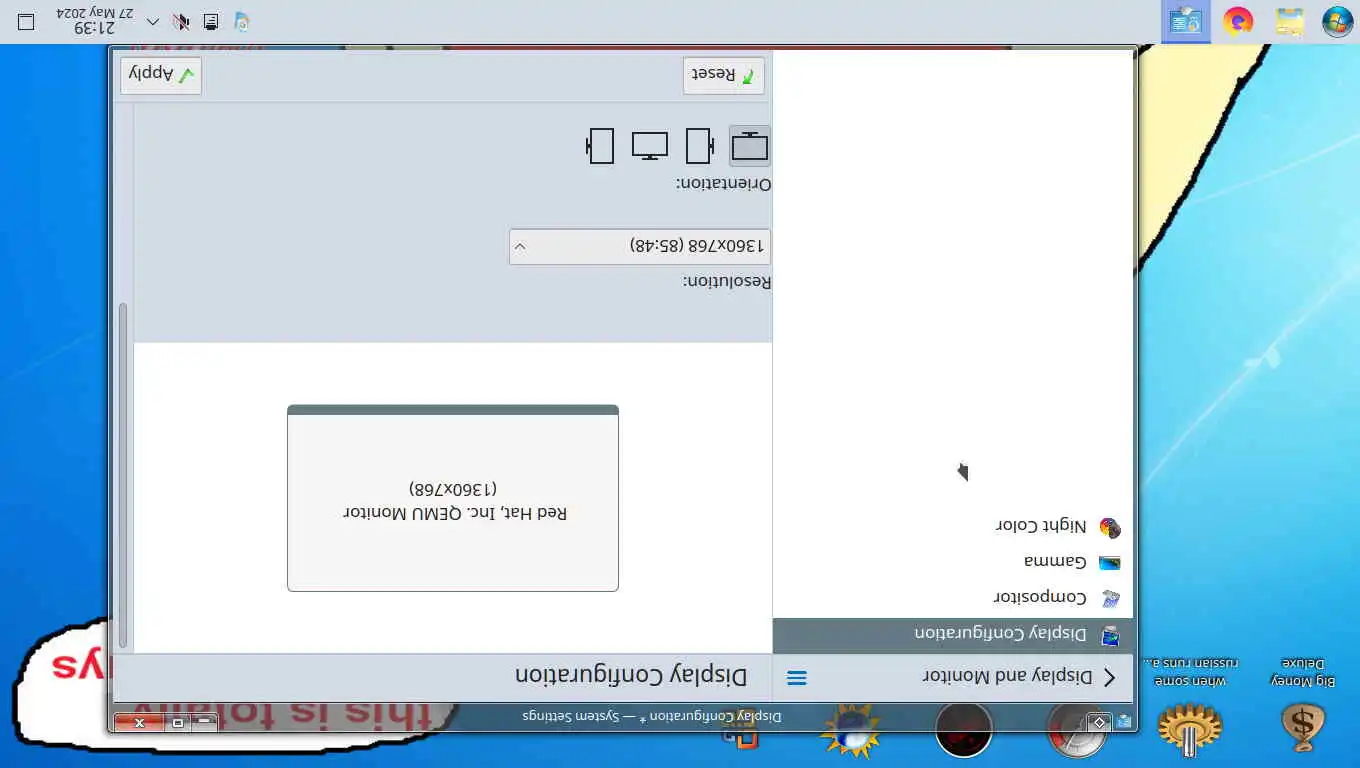1360x768 pixels.
Task: Open the System Settings hamburger menu
Action: [797, 678]
